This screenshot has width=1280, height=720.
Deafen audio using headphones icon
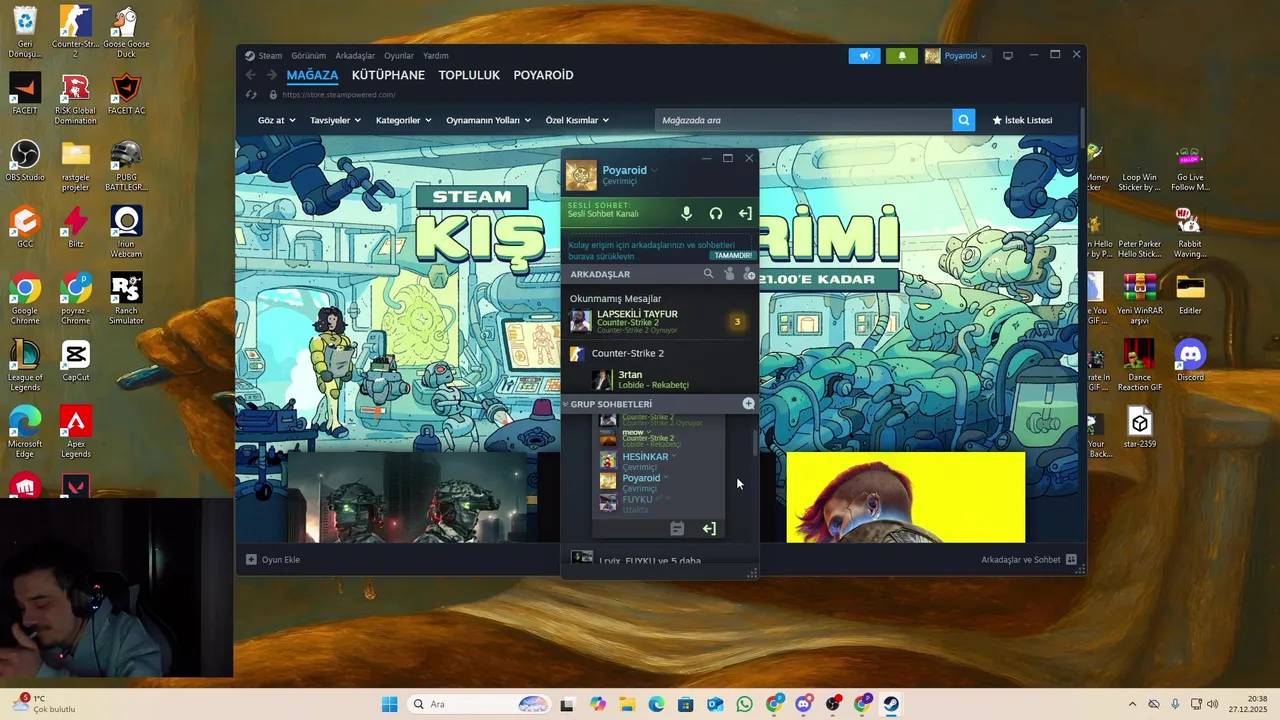(x=716, y=213)
